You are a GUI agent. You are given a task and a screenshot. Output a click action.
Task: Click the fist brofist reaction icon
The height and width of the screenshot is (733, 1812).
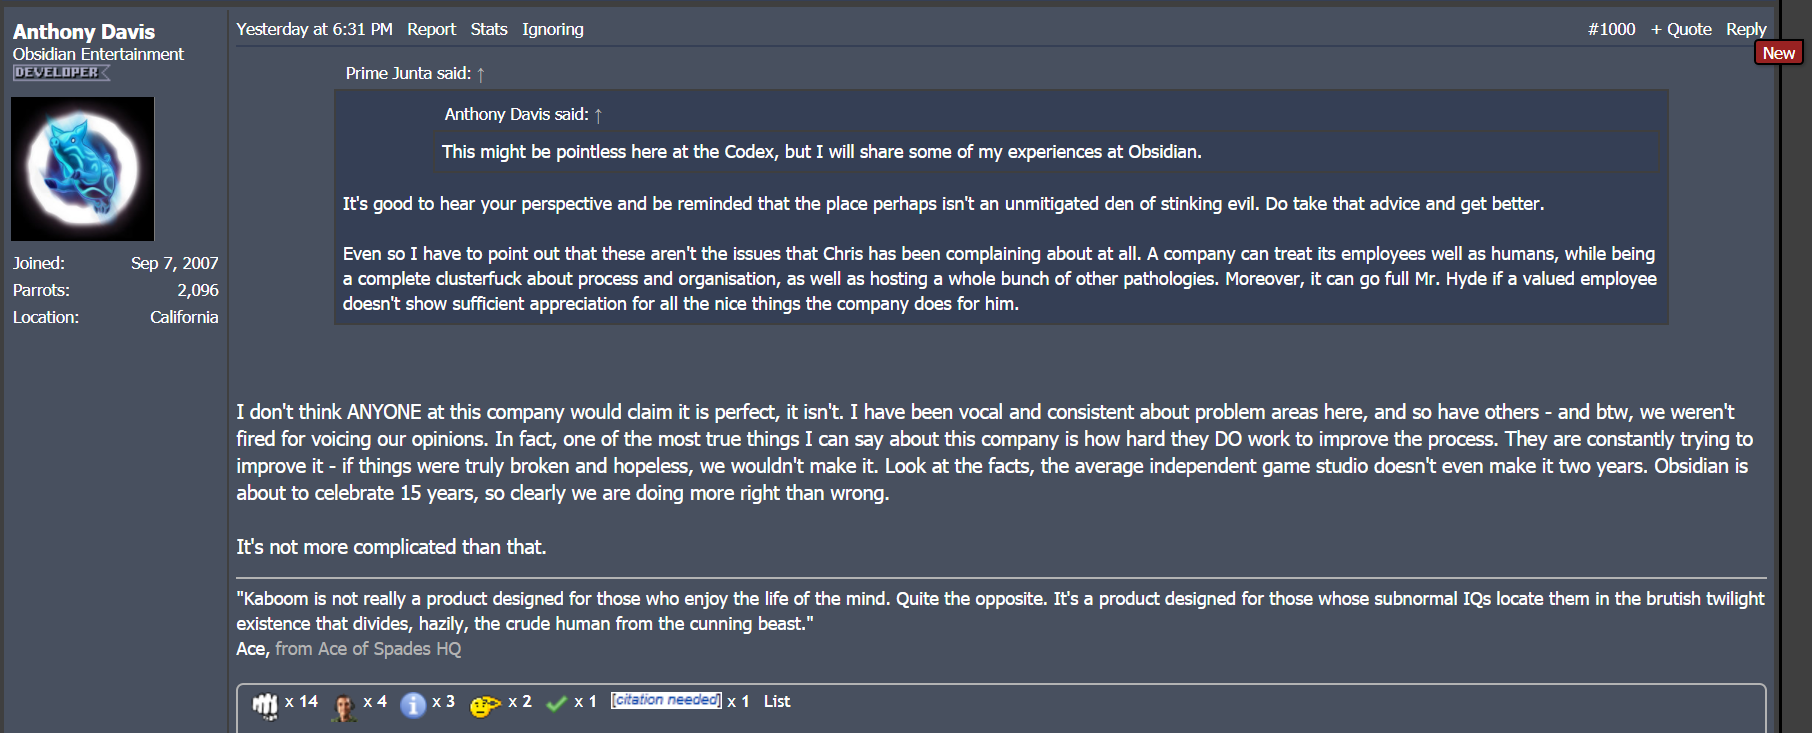point(265,705)
